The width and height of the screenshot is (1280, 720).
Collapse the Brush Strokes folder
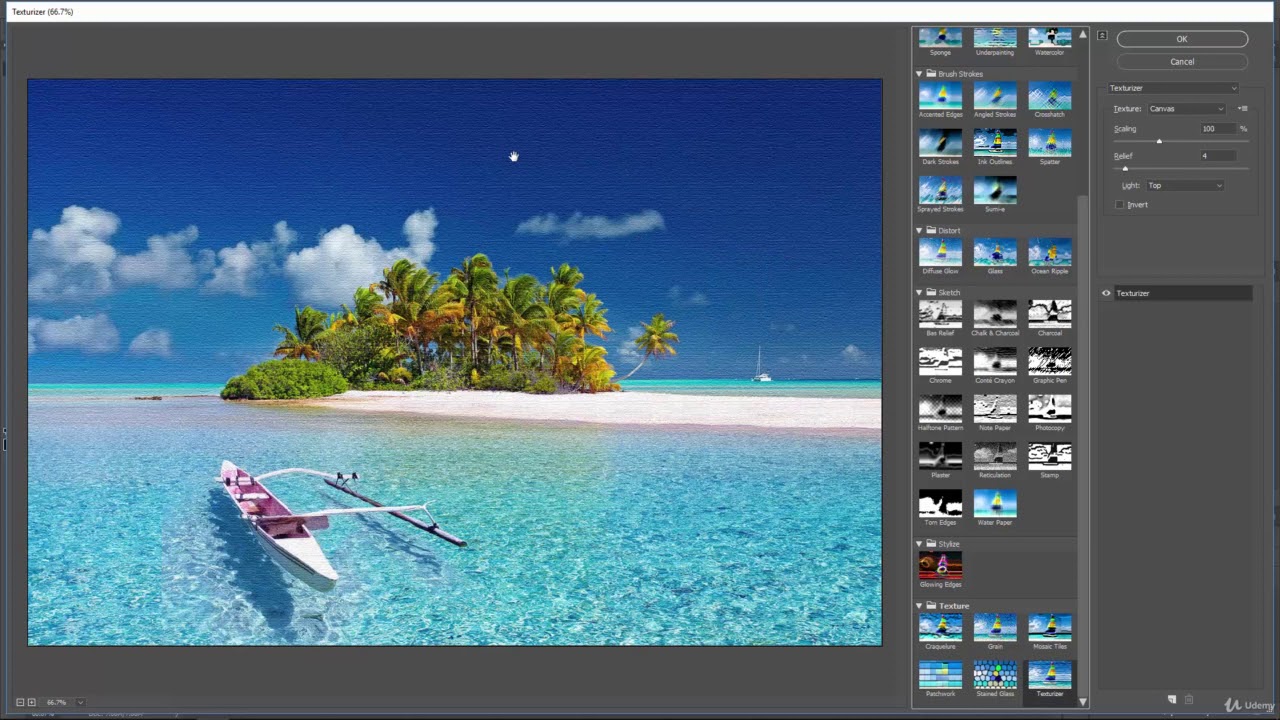coord(919,74)
